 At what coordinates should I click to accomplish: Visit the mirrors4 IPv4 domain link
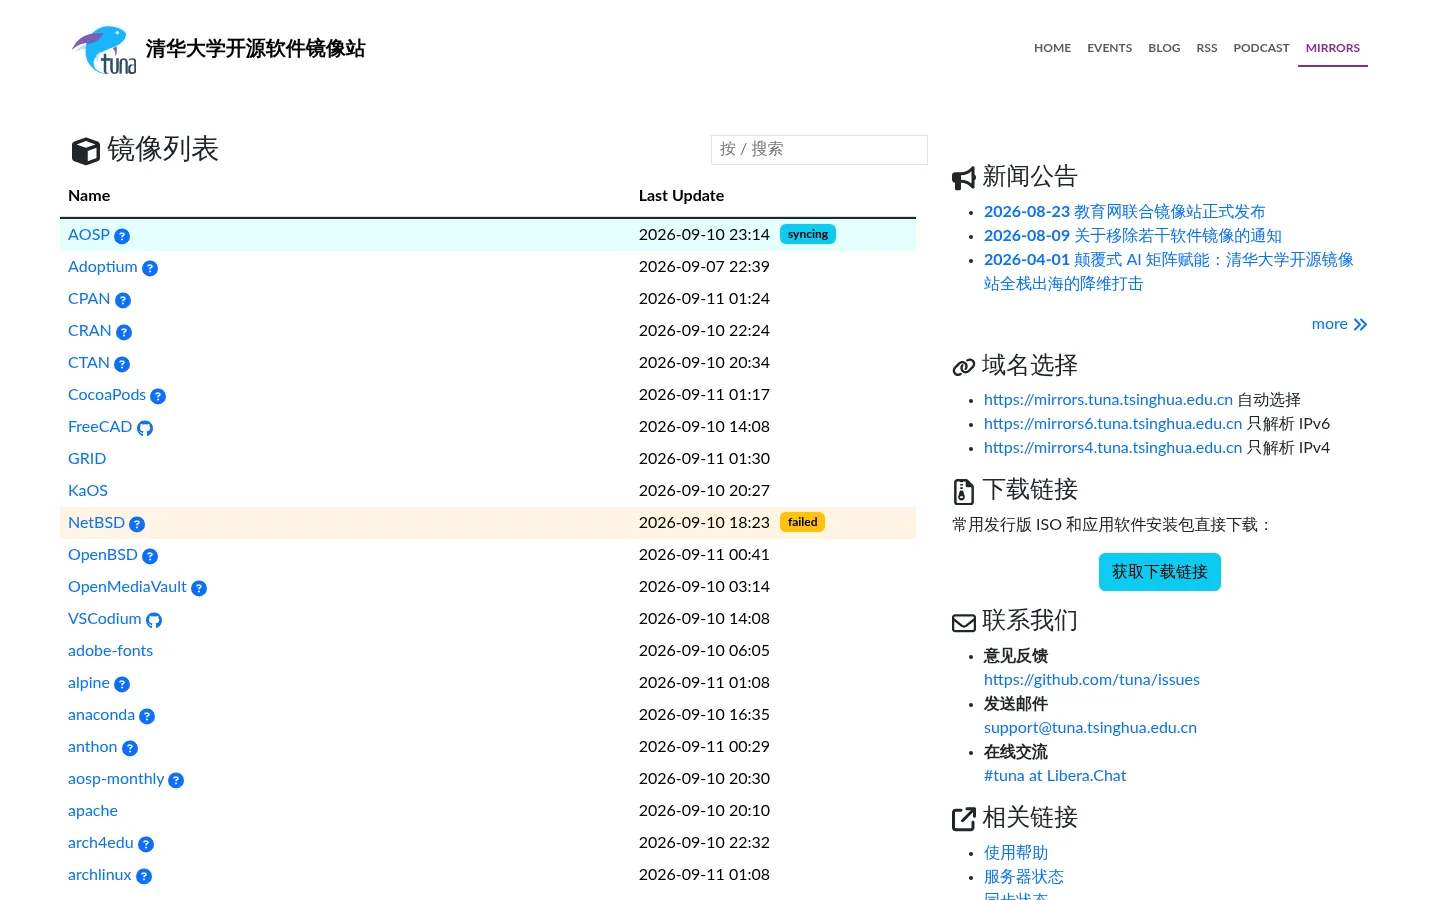(1113, 448)
